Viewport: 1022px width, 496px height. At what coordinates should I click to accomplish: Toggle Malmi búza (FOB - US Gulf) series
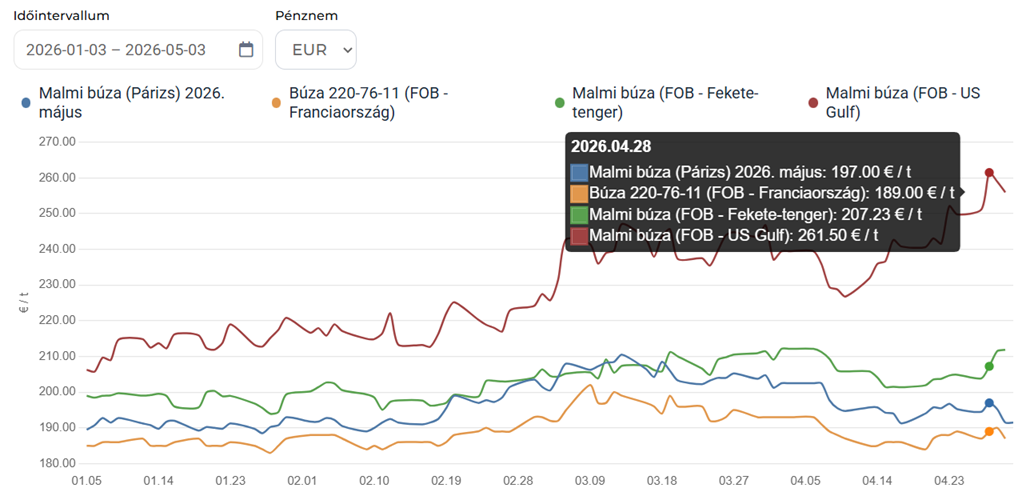903,103
